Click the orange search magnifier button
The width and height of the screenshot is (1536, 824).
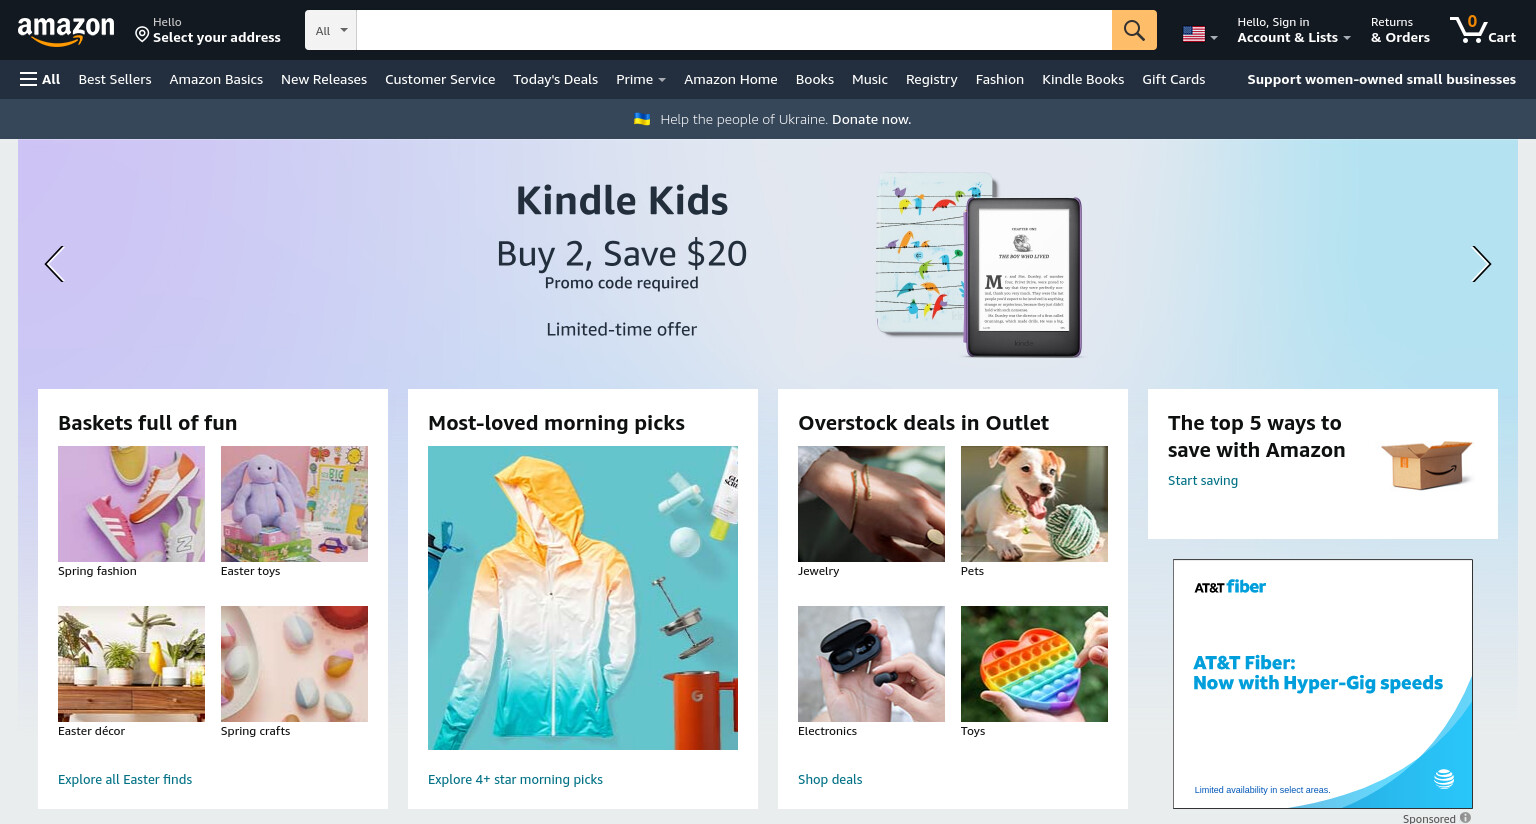pos(1134,30)
